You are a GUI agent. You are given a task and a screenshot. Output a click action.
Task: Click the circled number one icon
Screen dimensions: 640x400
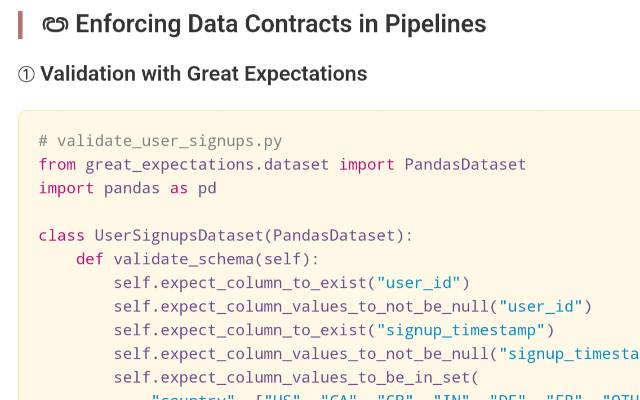click(27, 74)
